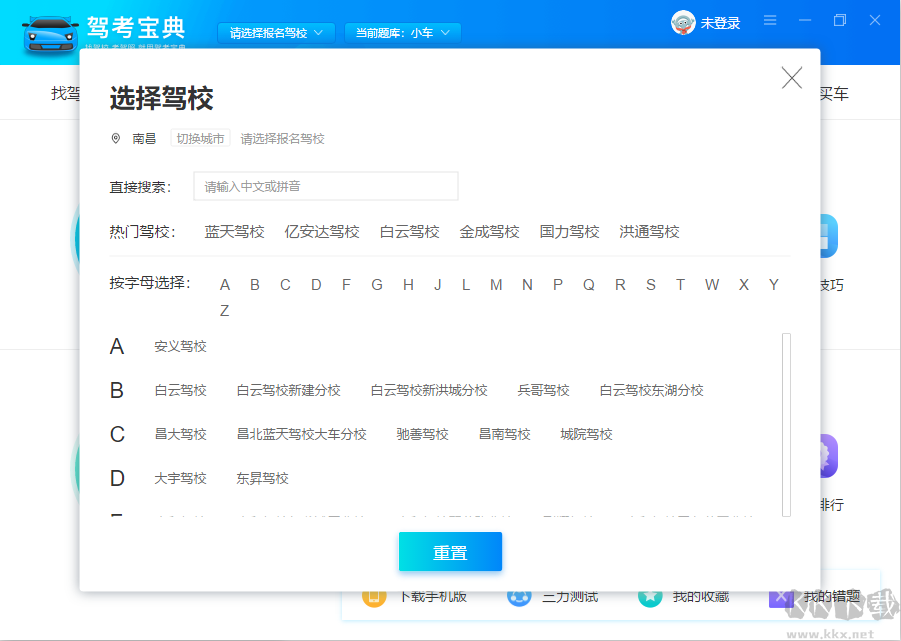The image size is (901, 641).
Task: Click the 驾考宝典 car logo
Action: [50, 32]
